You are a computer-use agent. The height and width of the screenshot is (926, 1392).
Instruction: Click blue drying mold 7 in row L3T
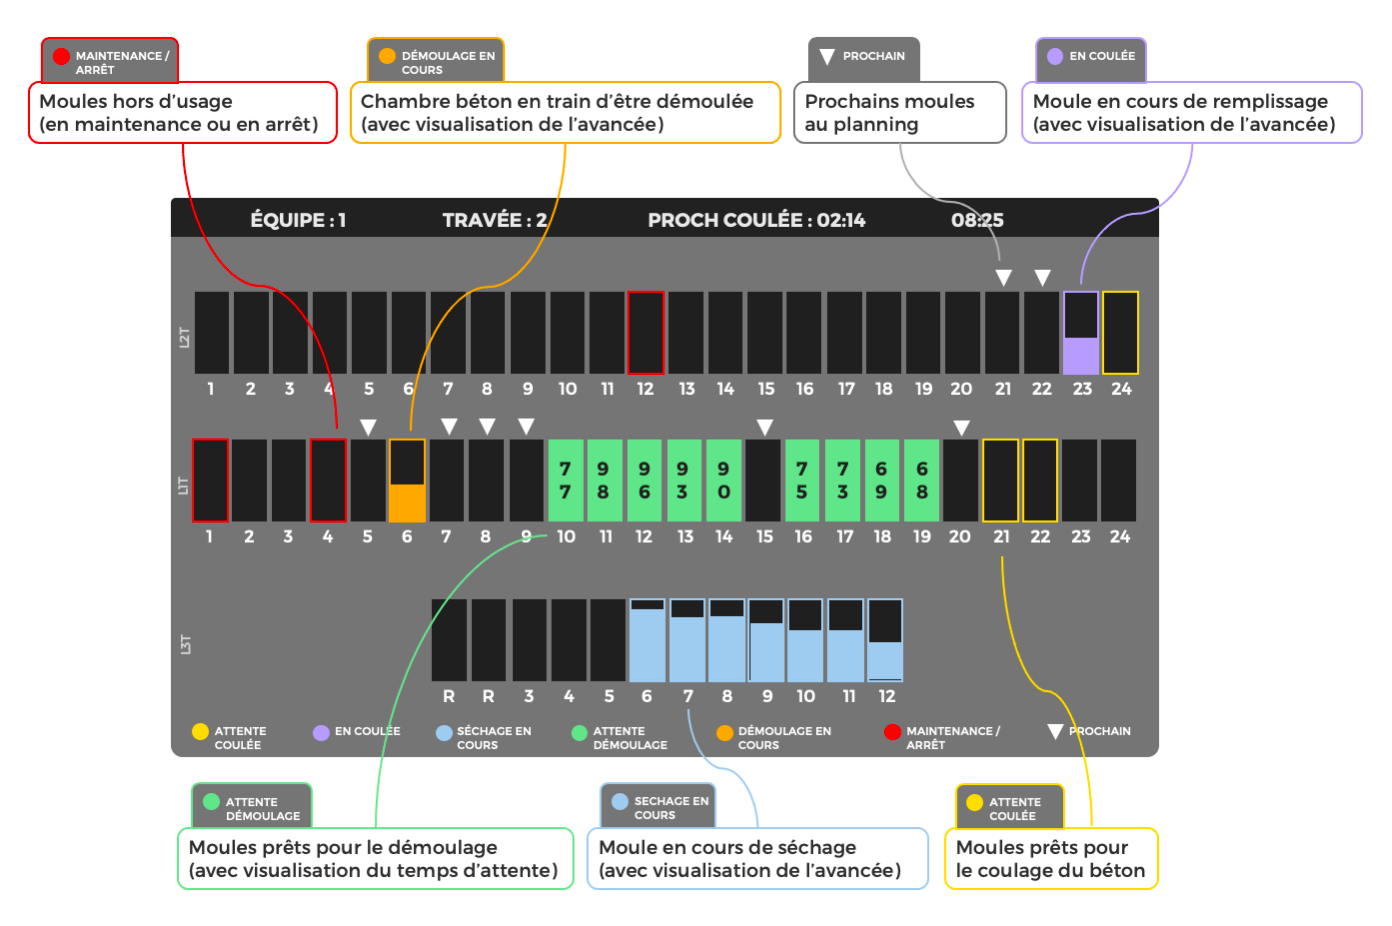point(688,640)
